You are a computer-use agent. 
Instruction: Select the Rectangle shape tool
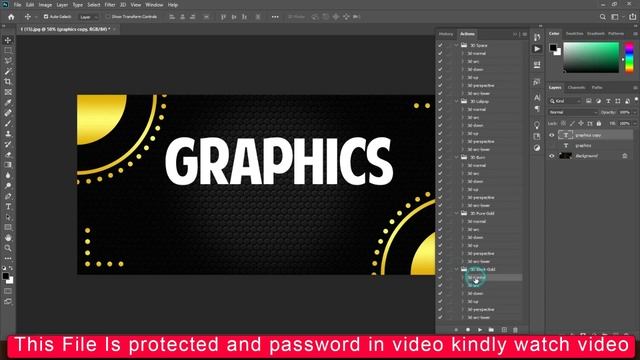click(x=8, y=227)
